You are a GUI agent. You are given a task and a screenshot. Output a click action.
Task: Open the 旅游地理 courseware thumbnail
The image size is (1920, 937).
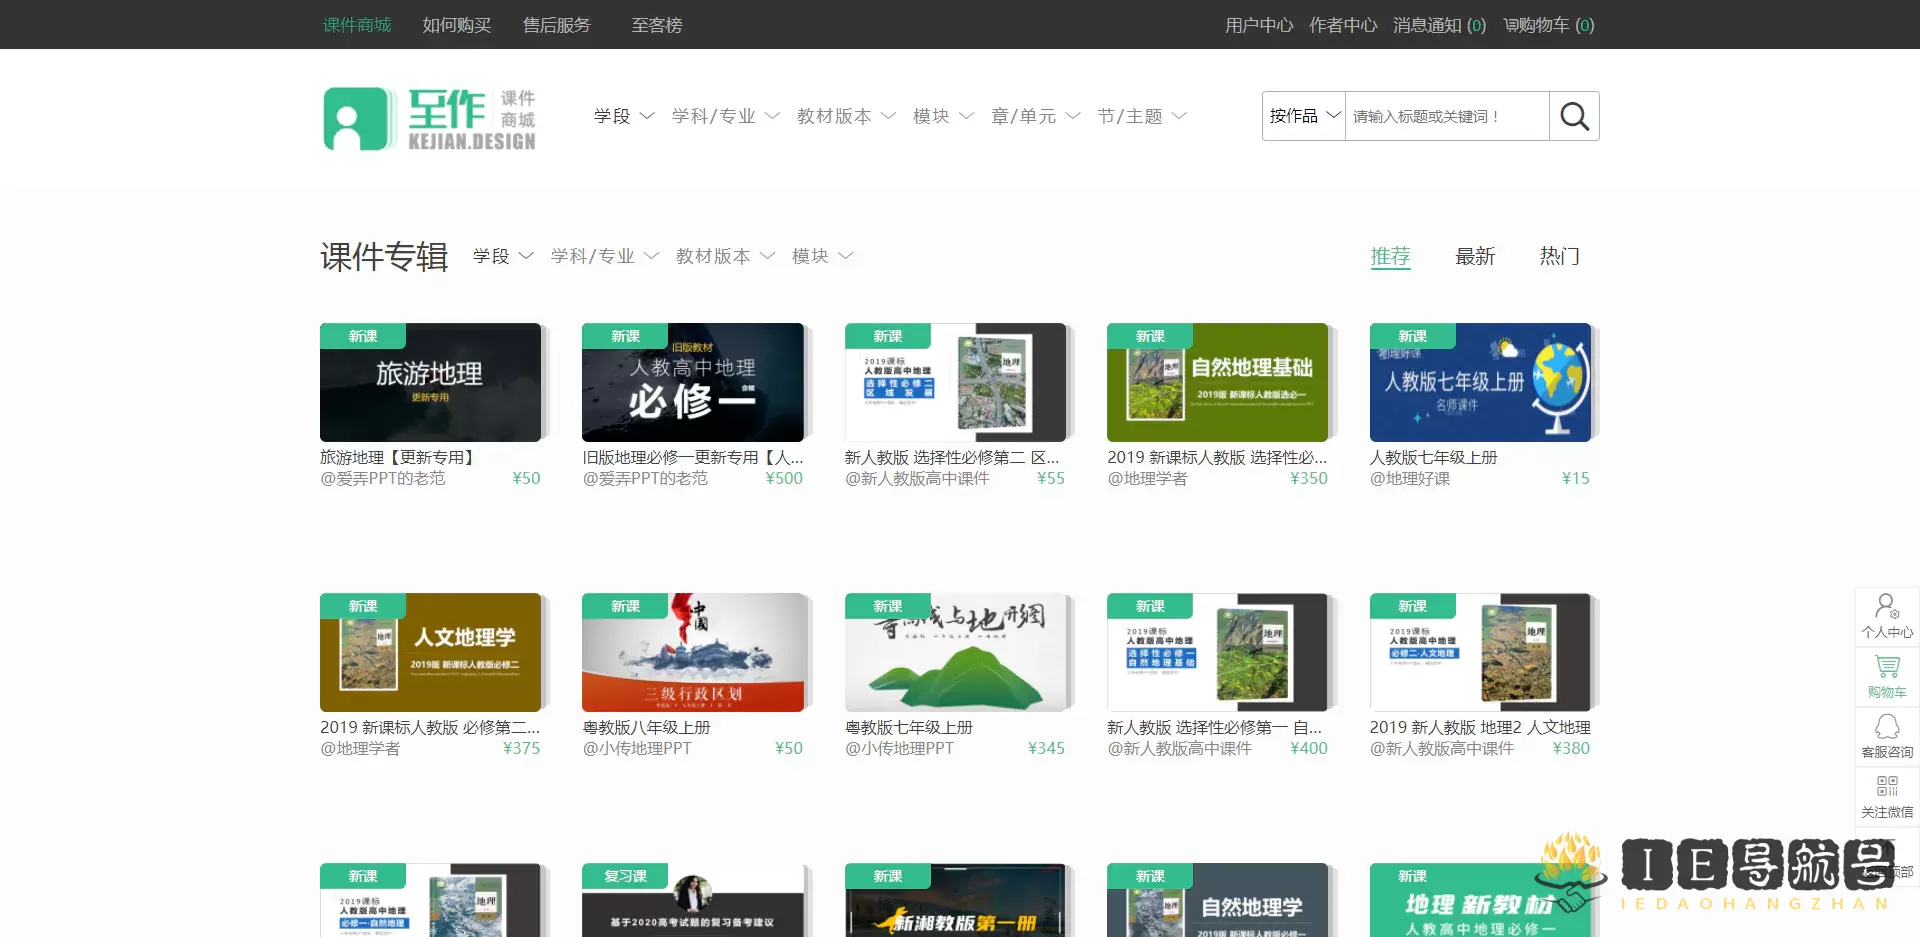(x=430, y=382)
